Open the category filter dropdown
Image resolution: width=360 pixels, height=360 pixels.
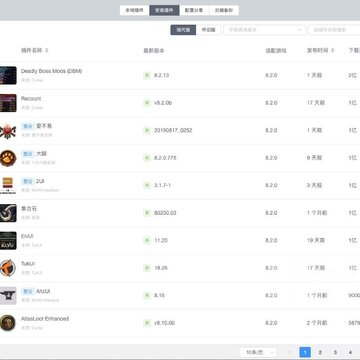265,30
